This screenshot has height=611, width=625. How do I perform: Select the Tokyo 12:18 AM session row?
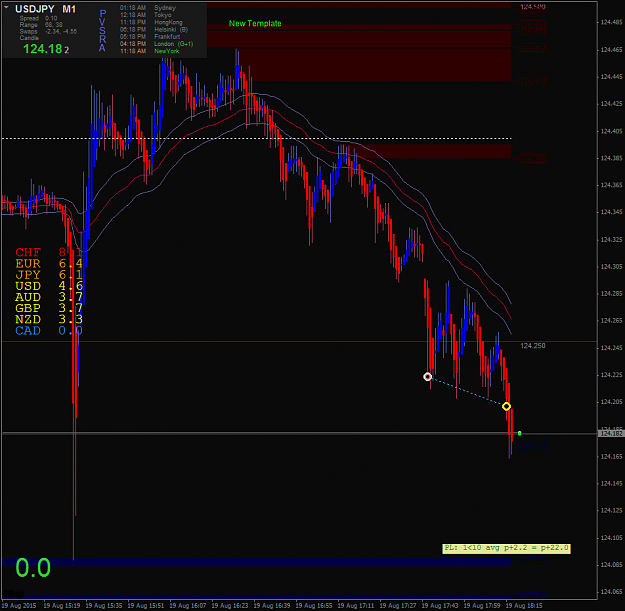pyautogui.click(x=145, y=15)
